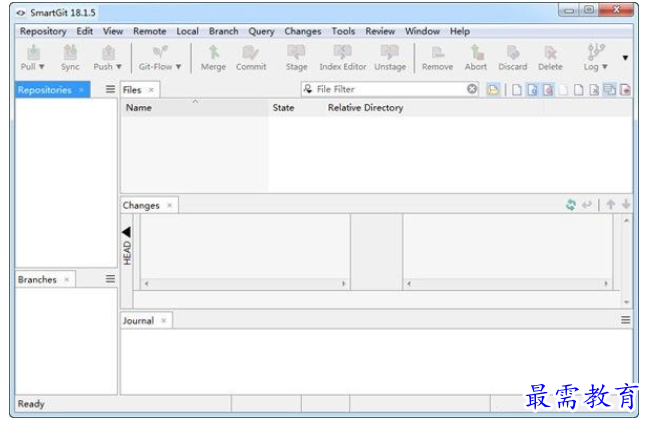Click the Git-Flow toolbar icon
Image resolution: width=647 pixels, height=428 pixels.
coord(160,52)
